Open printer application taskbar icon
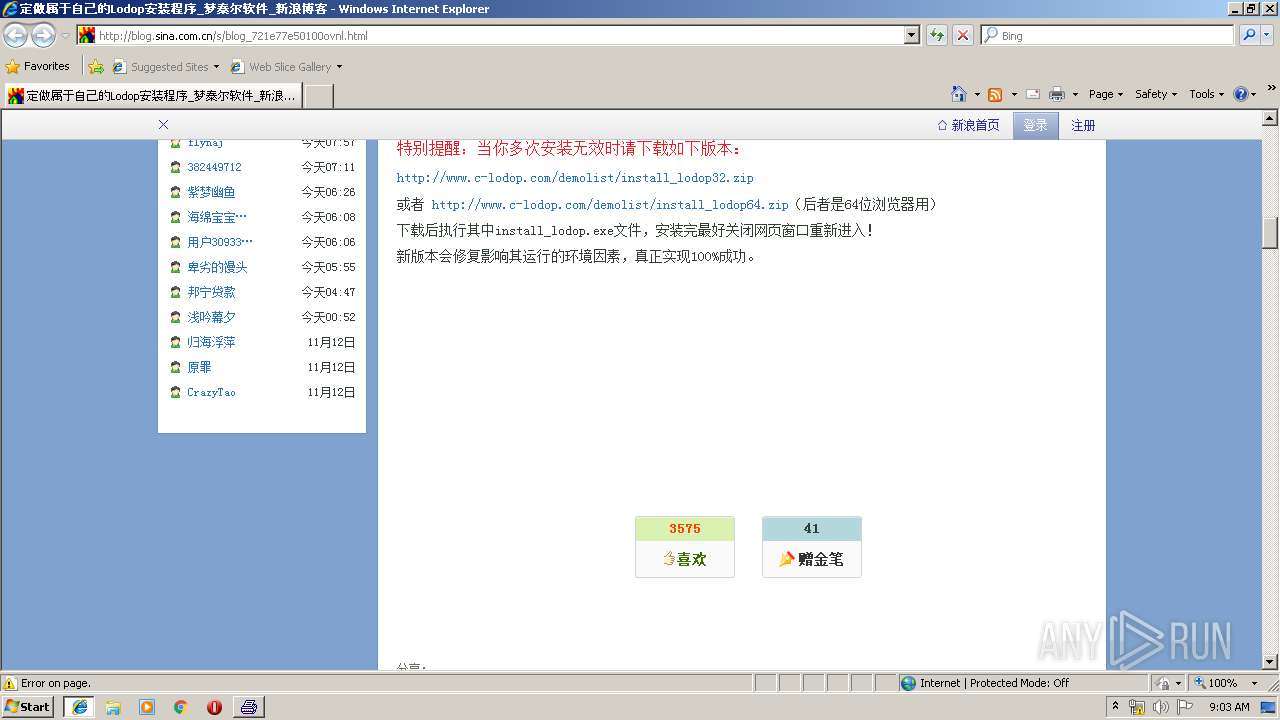1280x720 pixels. pyautogui.click(x=249, y=707)
